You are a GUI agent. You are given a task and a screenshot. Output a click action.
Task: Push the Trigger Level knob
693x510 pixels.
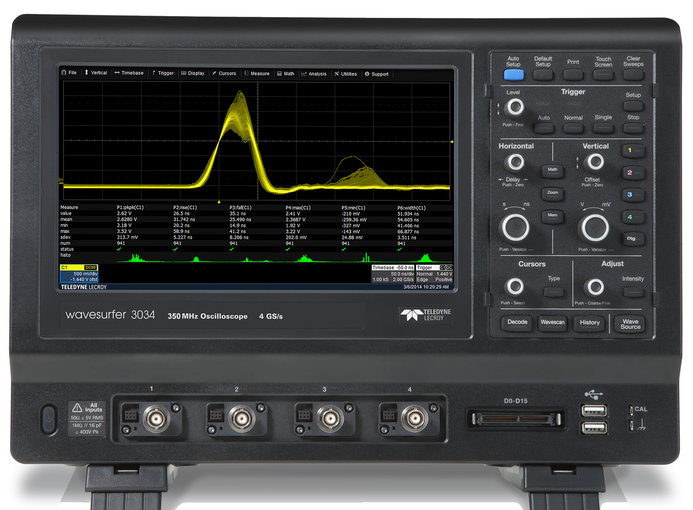[514, 107]
